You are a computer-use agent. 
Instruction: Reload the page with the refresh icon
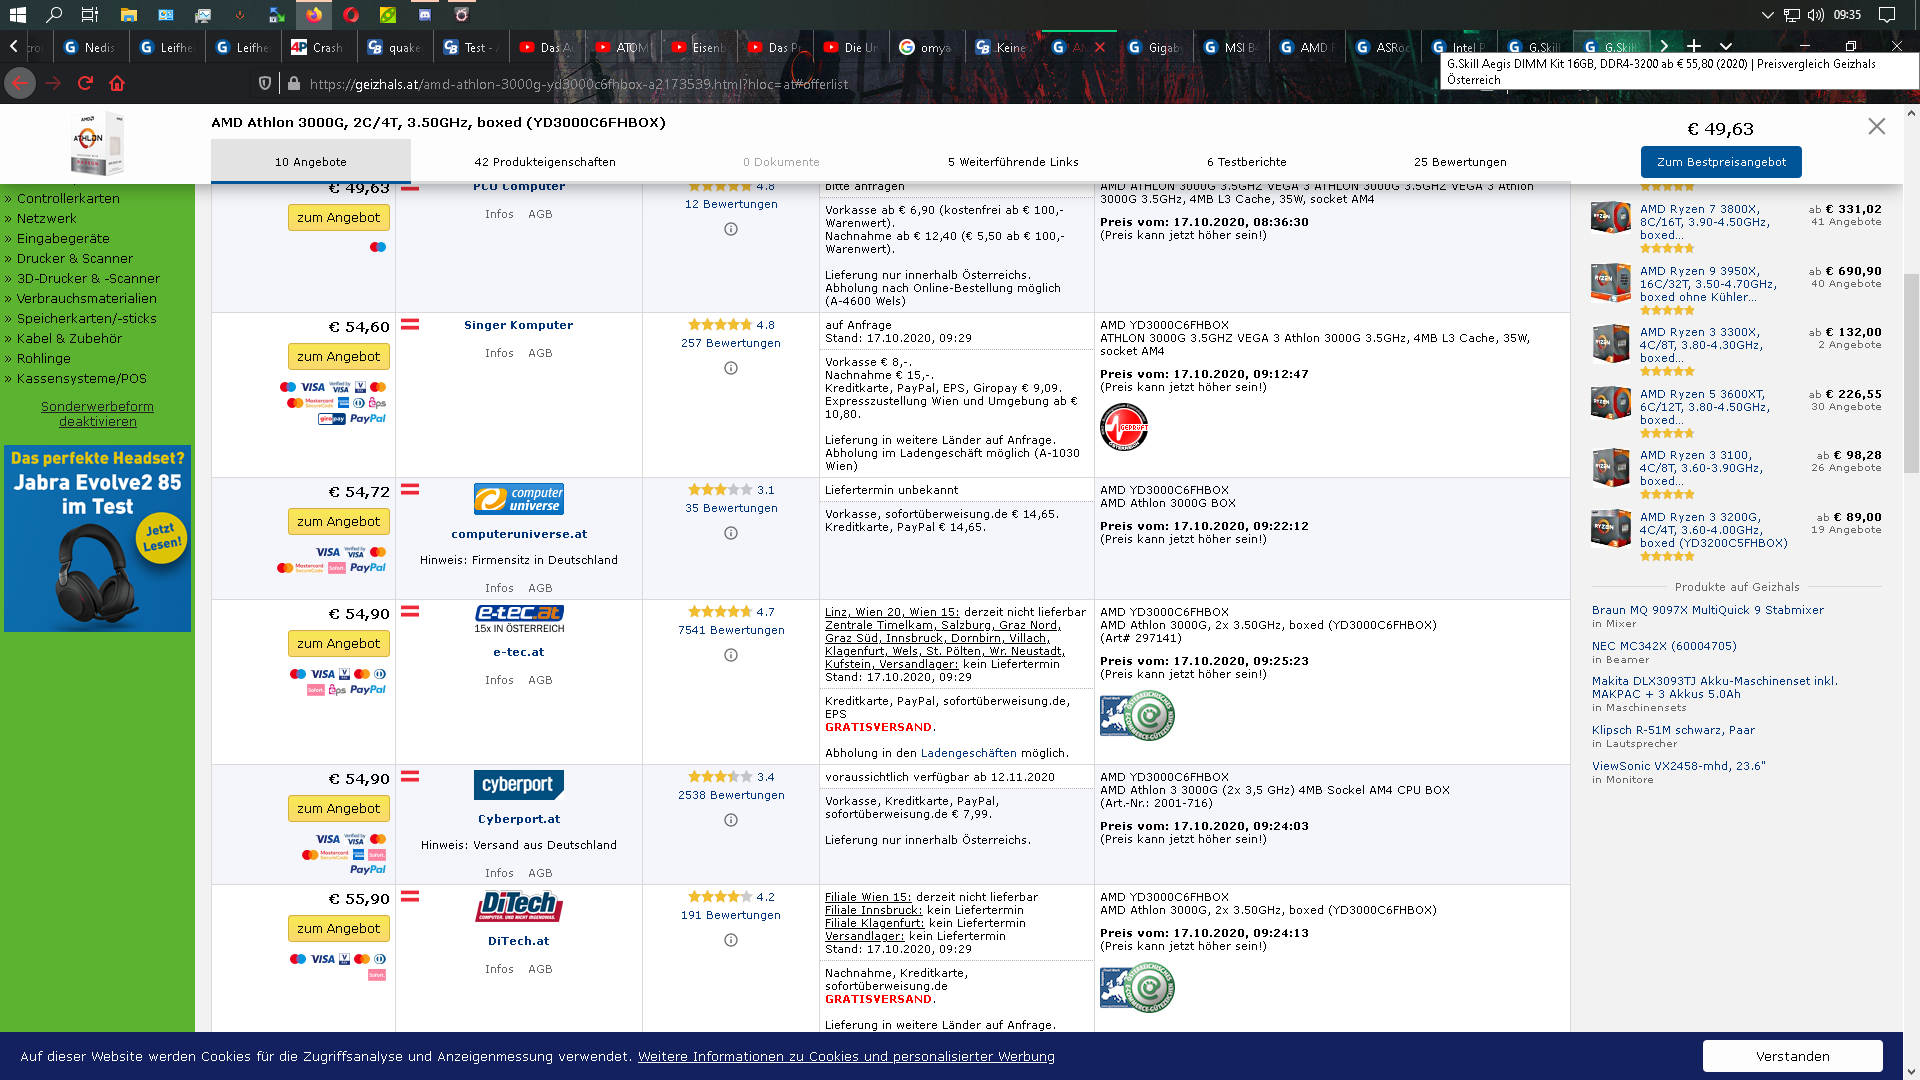pos(85,83)
